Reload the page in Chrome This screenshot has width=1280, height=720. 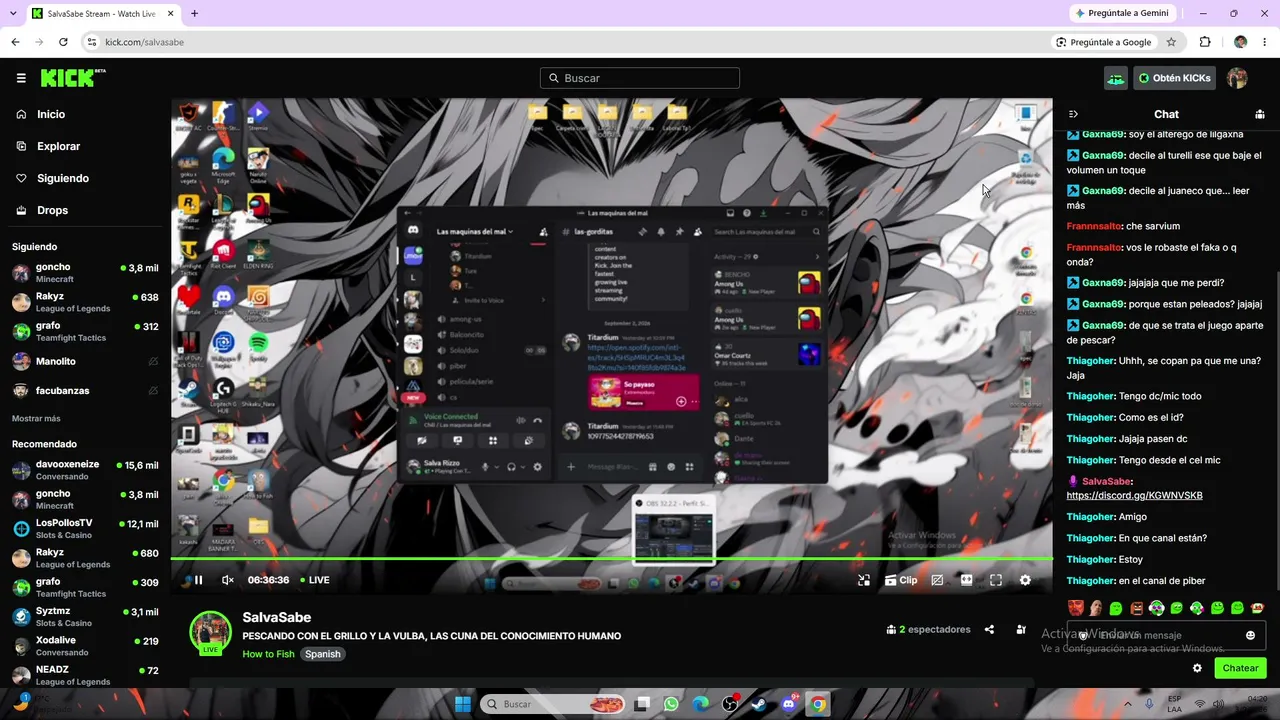coord(63,42)
